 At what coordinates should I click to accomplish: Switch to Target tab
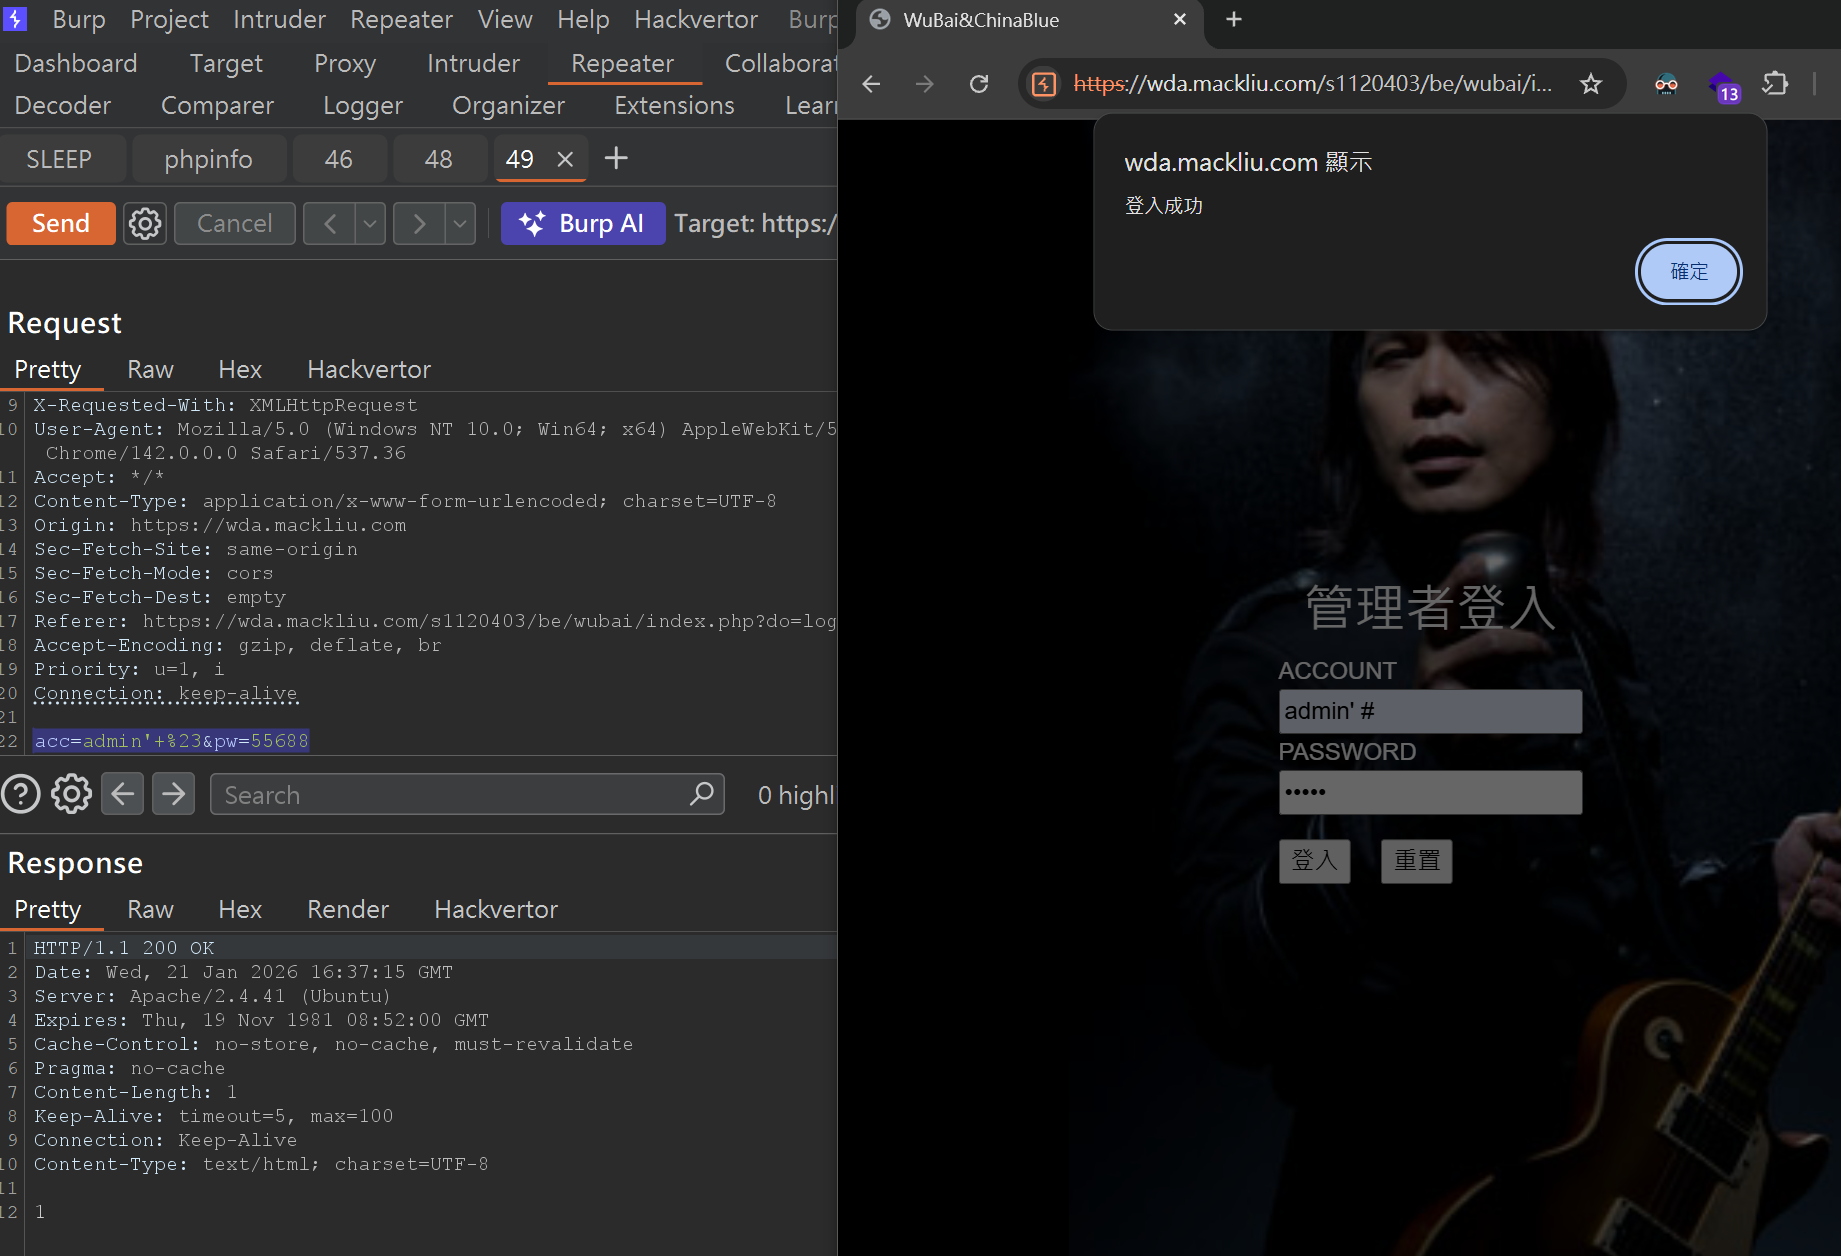(x=226, y=63)
